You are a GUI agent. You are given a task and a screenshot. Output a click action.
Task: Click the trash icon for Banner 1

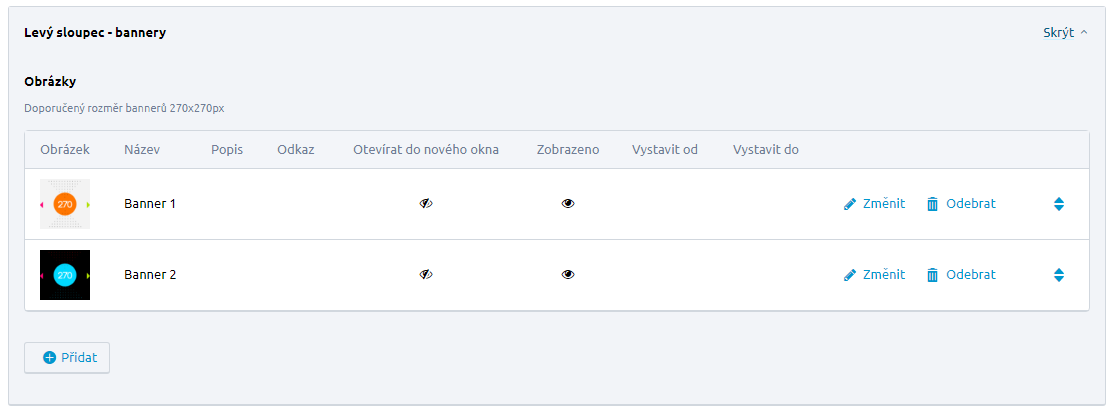tap(933, 204)
